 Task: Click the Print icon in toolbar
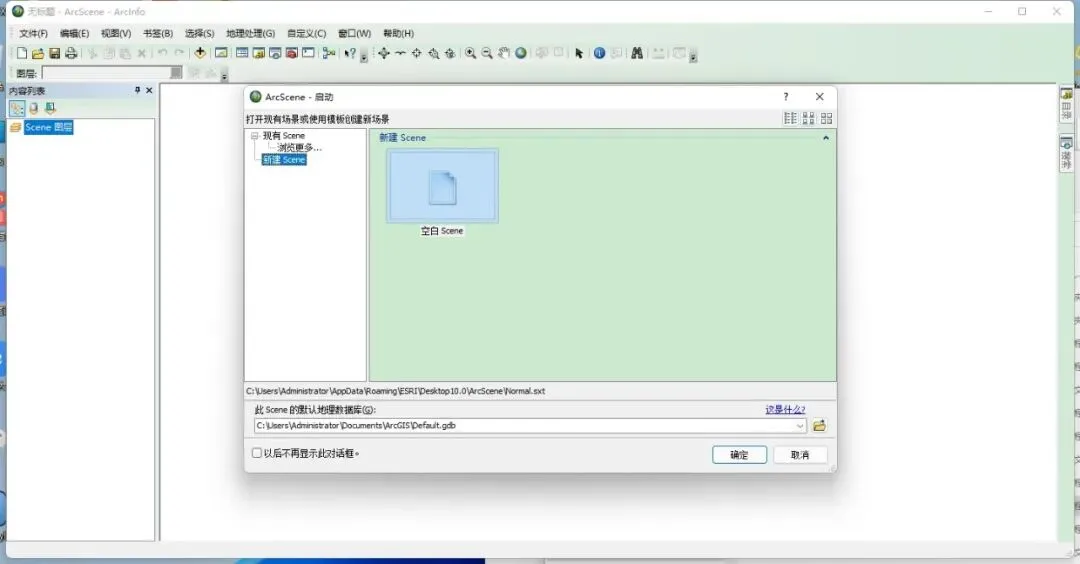click(71, 53)
